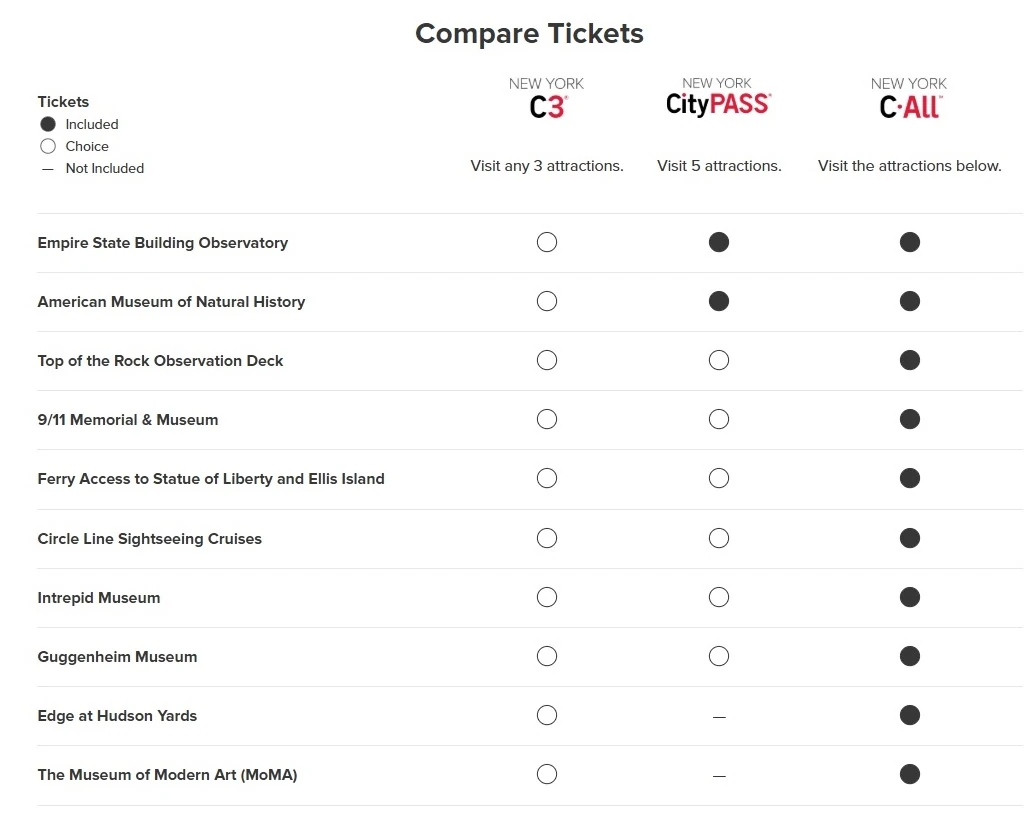Click CityPASS choice circle for 9/11 Memorial & Museum
This screenshot has width=1024, height=830.
[719, 419]
